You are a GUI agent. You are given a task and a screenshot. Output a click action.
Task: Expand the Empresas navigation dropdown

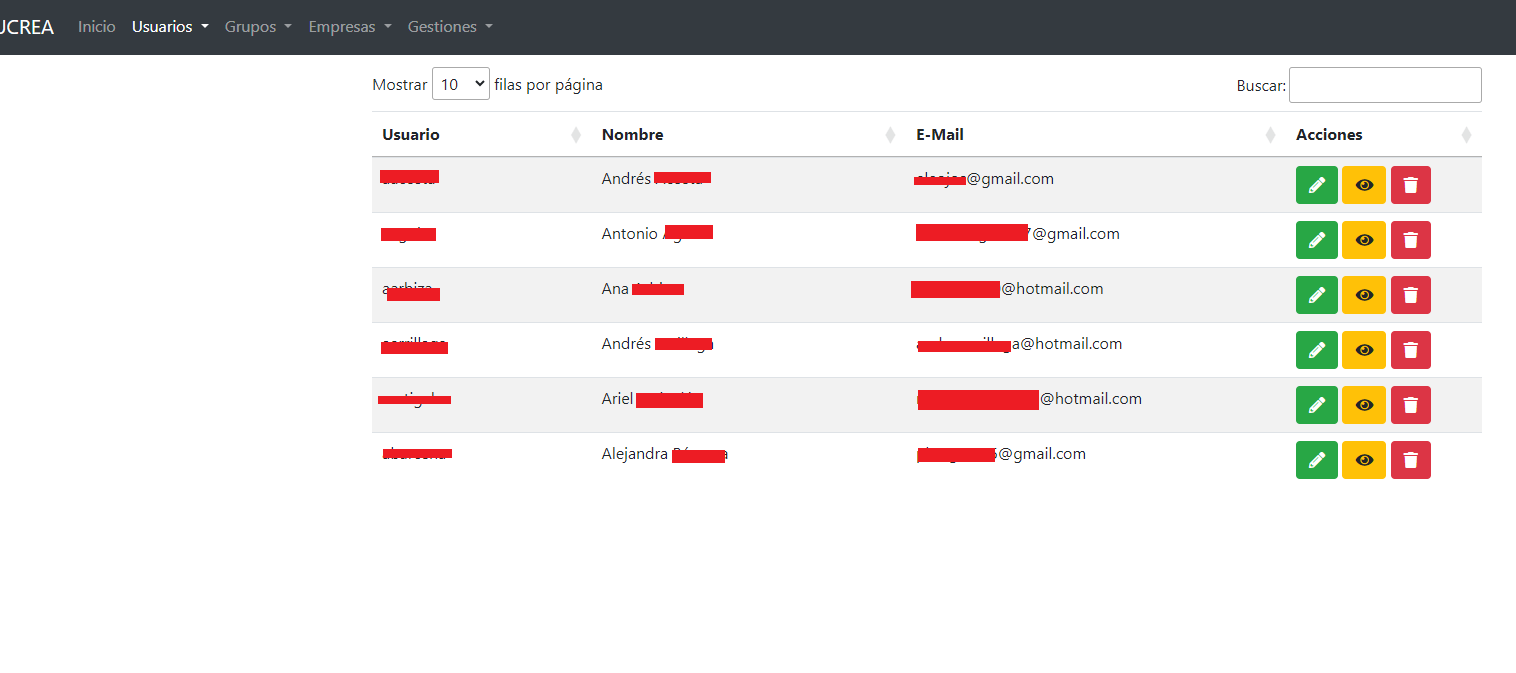click(x=349, y=27)
